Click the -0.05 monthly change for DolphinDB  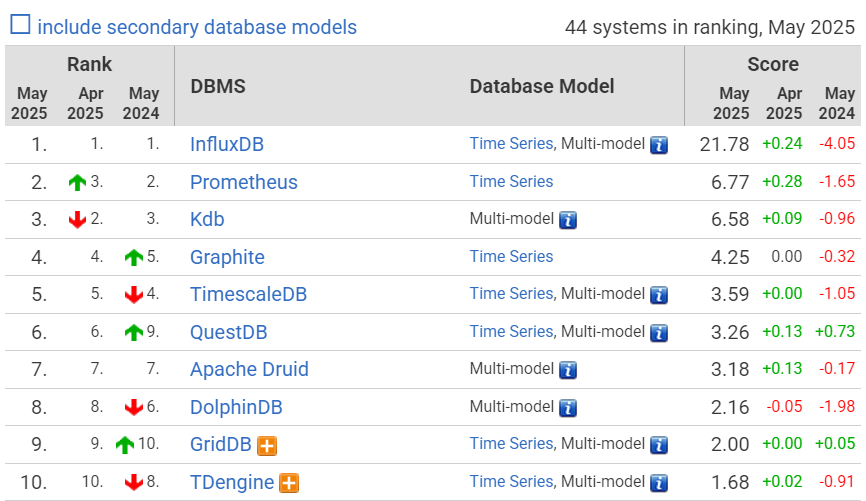tap(784, 407)
